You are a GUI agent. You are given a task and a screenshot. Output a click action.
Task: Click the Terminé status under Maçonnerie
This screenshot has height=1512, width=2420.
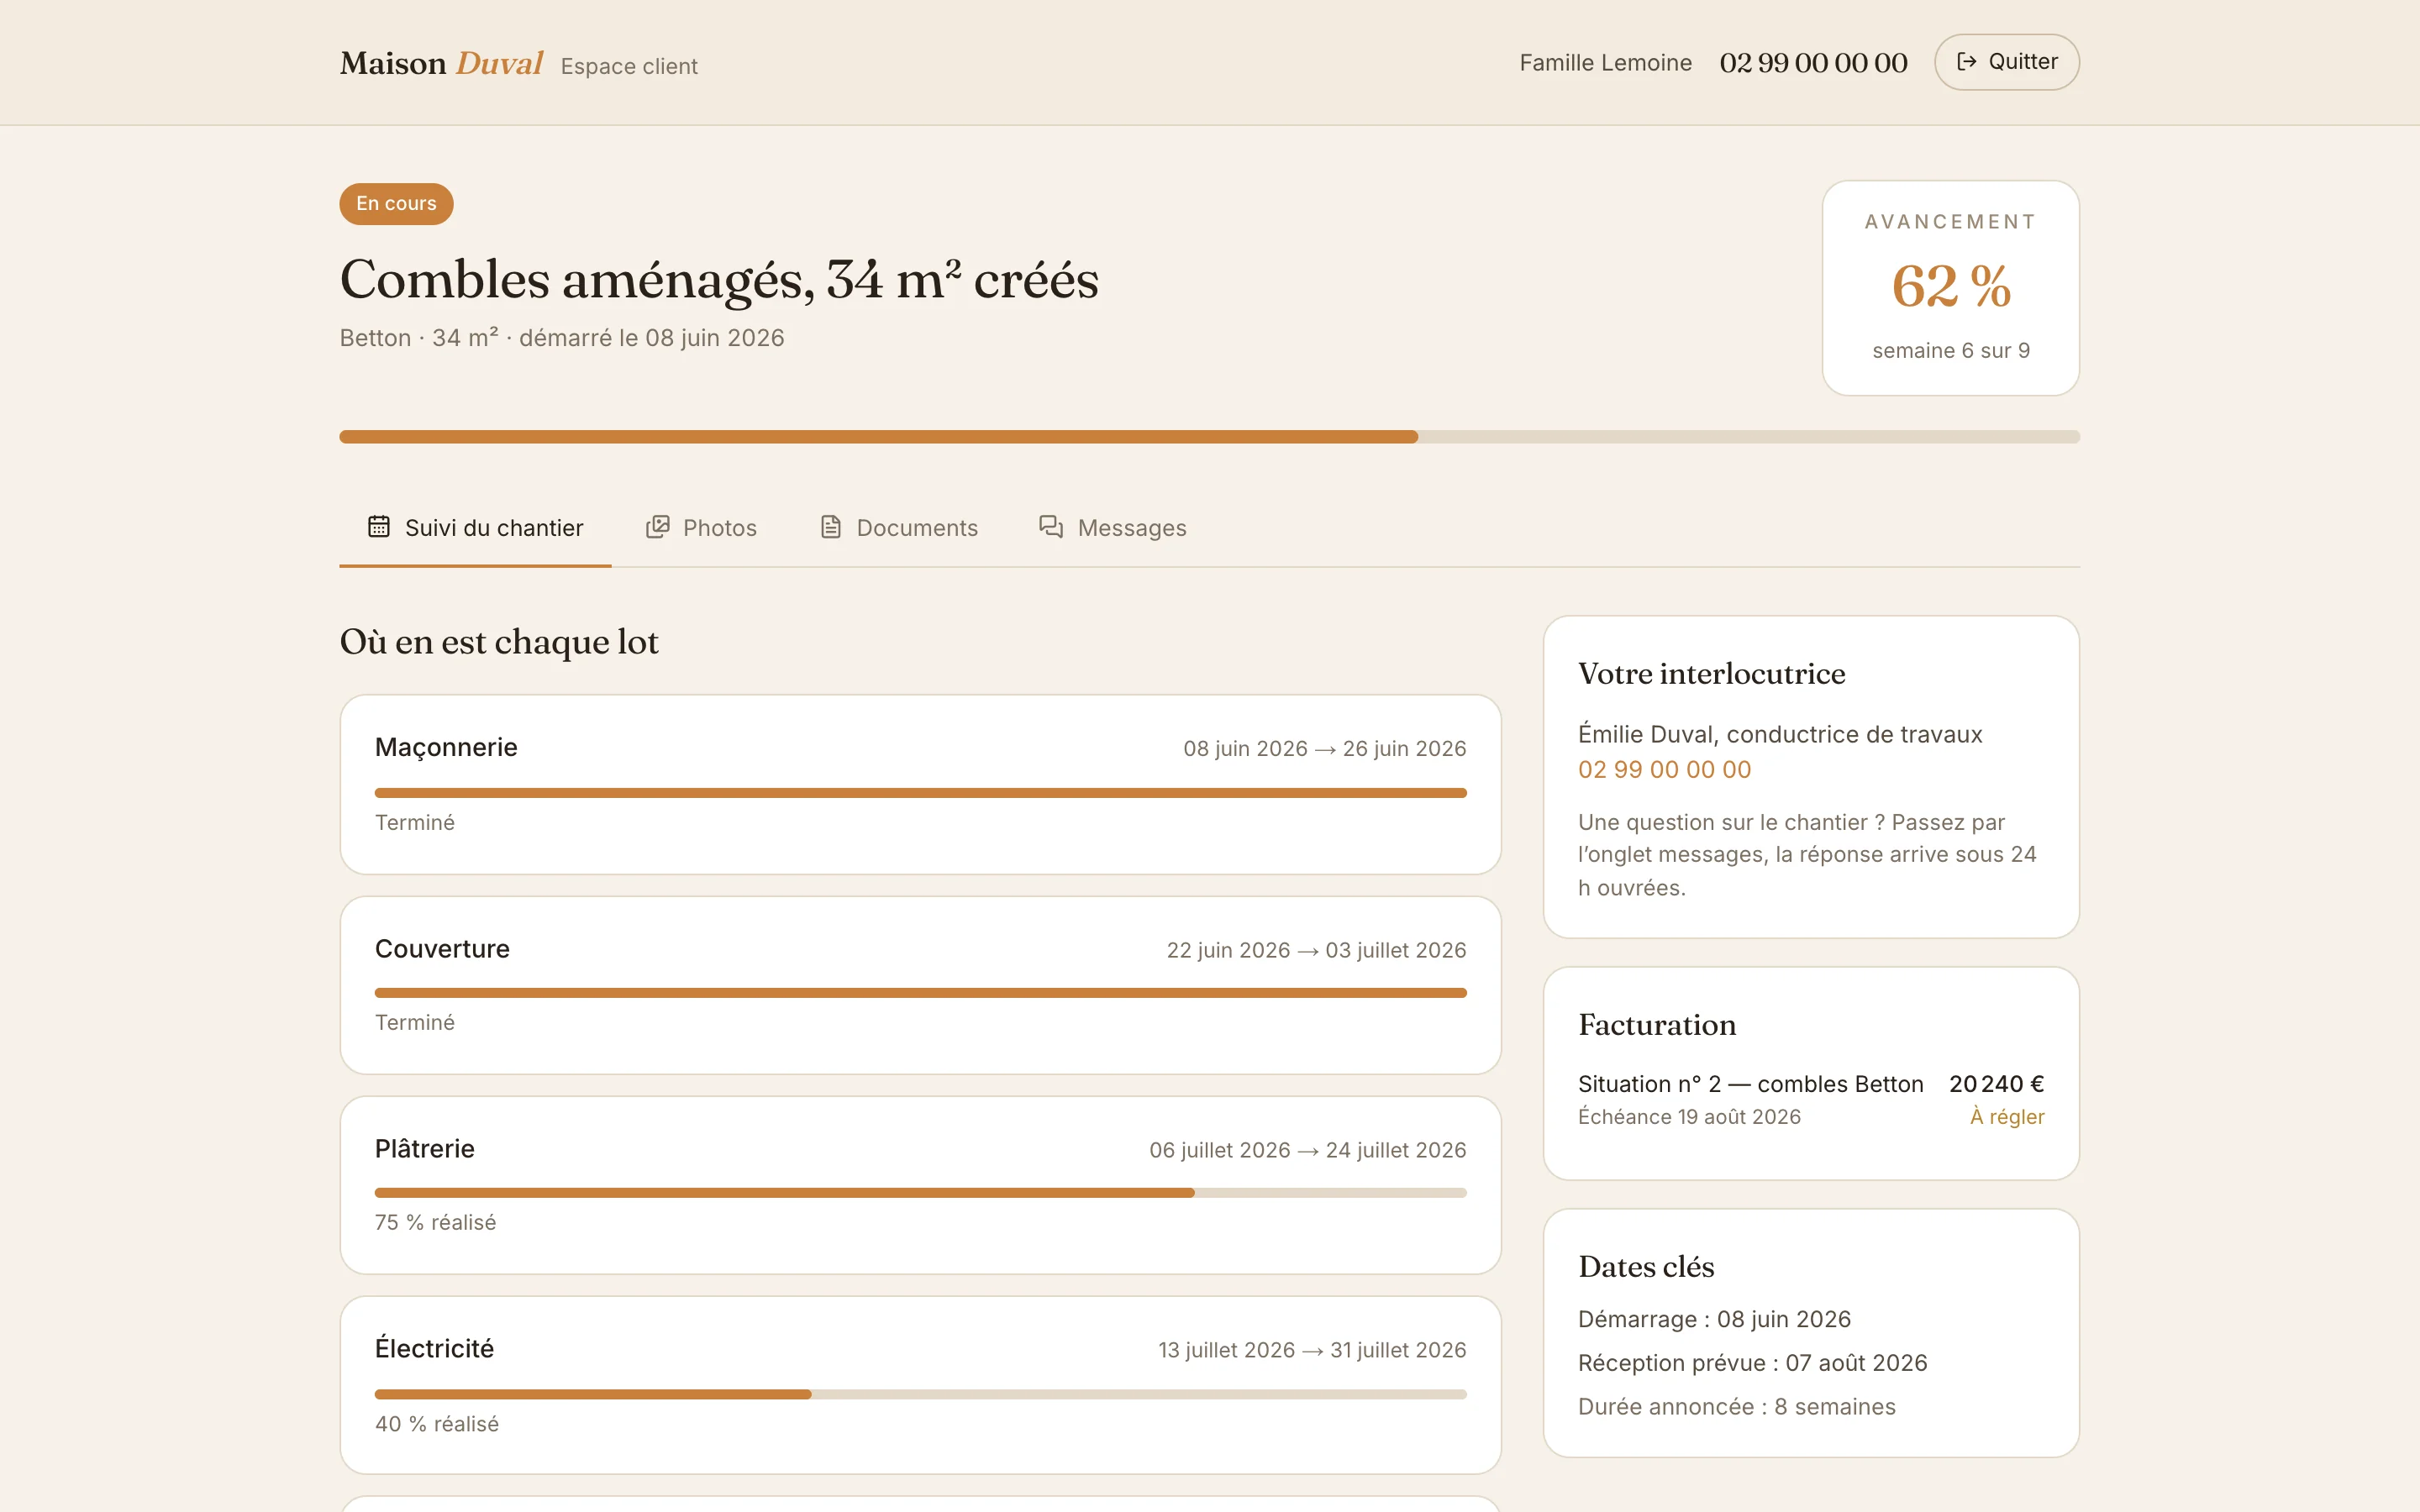click(x=415, y=823)
